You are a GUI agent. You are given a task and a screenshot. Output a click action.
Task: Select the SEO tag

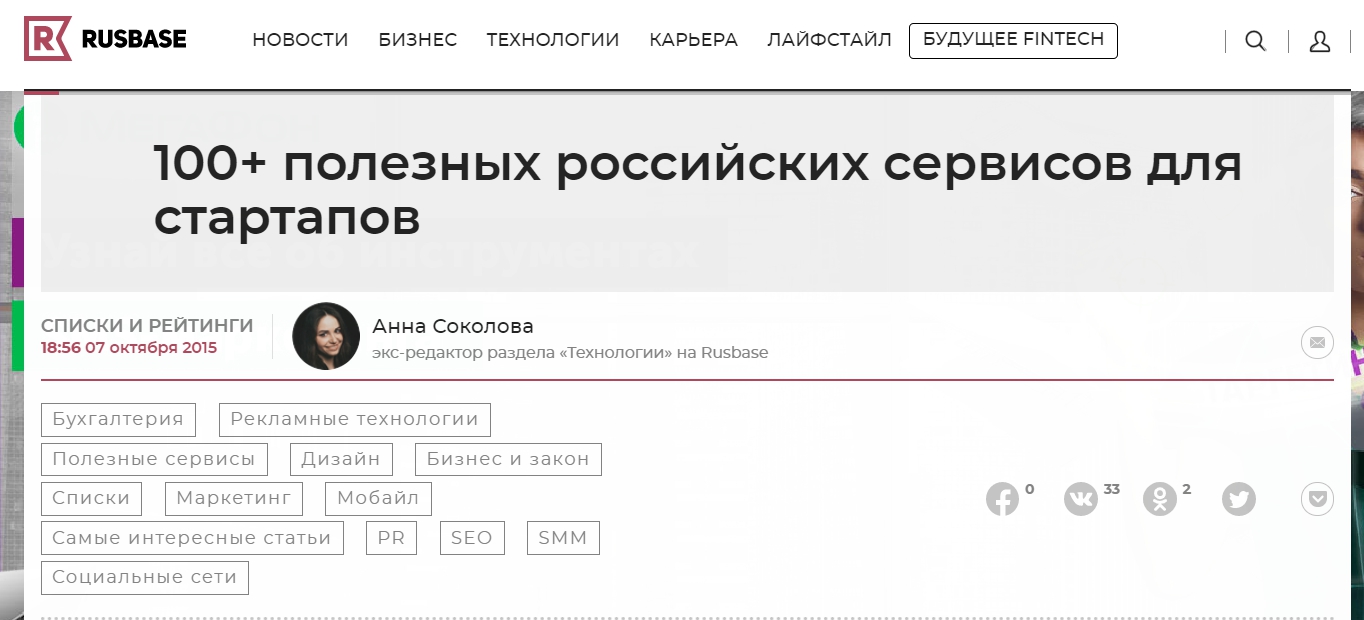[x=472, y=538]
